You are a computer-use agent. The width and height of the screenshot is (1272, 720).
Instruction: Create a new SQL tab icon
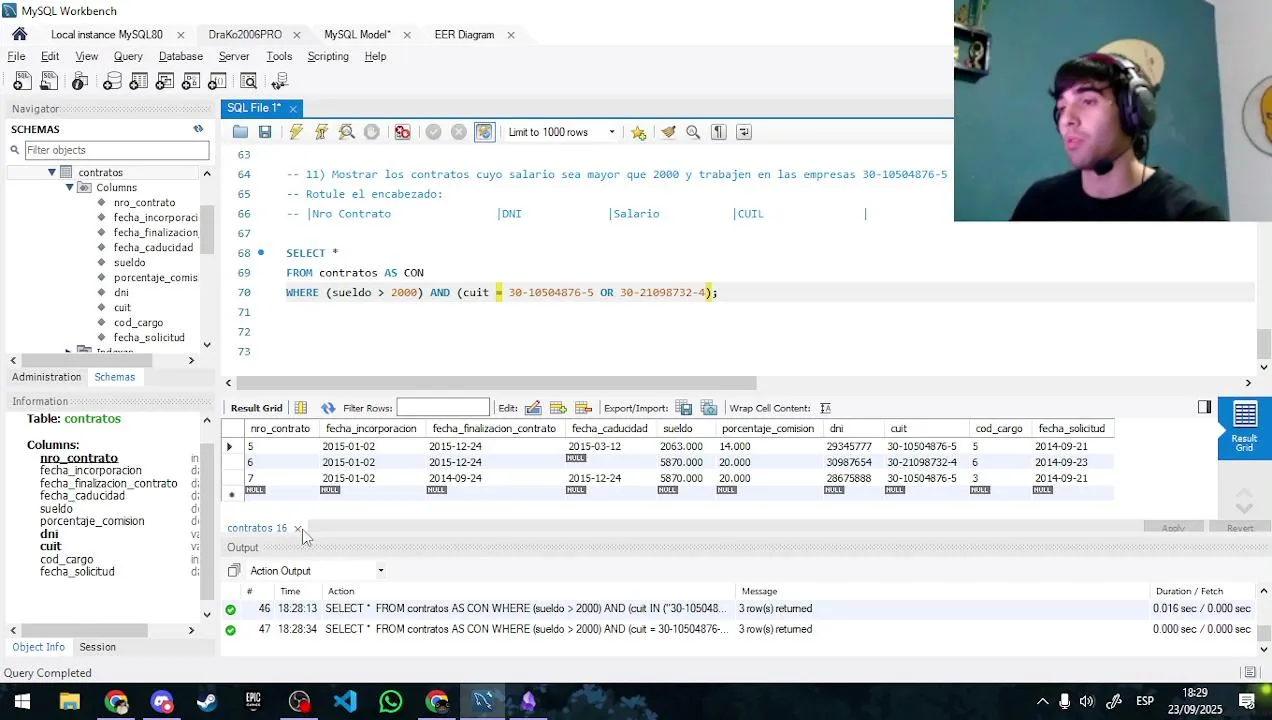tap(22, 81)
